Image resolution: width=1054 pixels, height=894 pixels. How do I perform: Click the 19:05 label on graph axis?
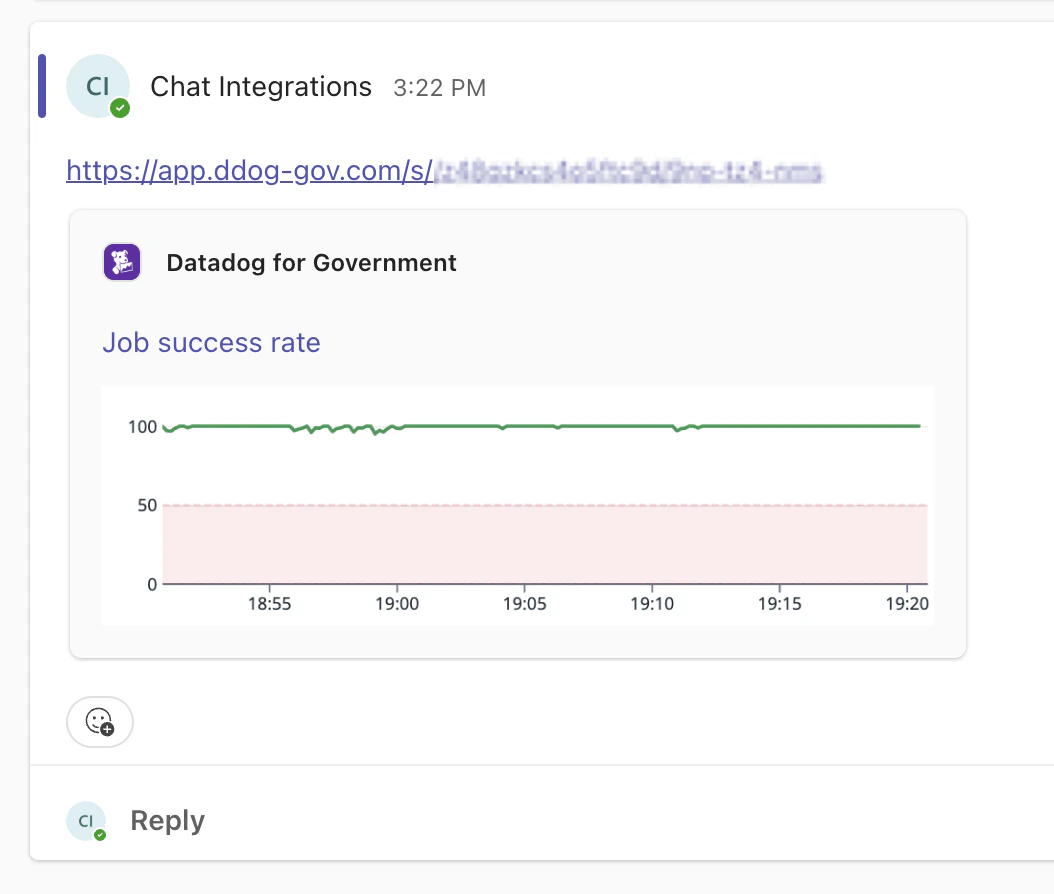[x=524, y=604]
